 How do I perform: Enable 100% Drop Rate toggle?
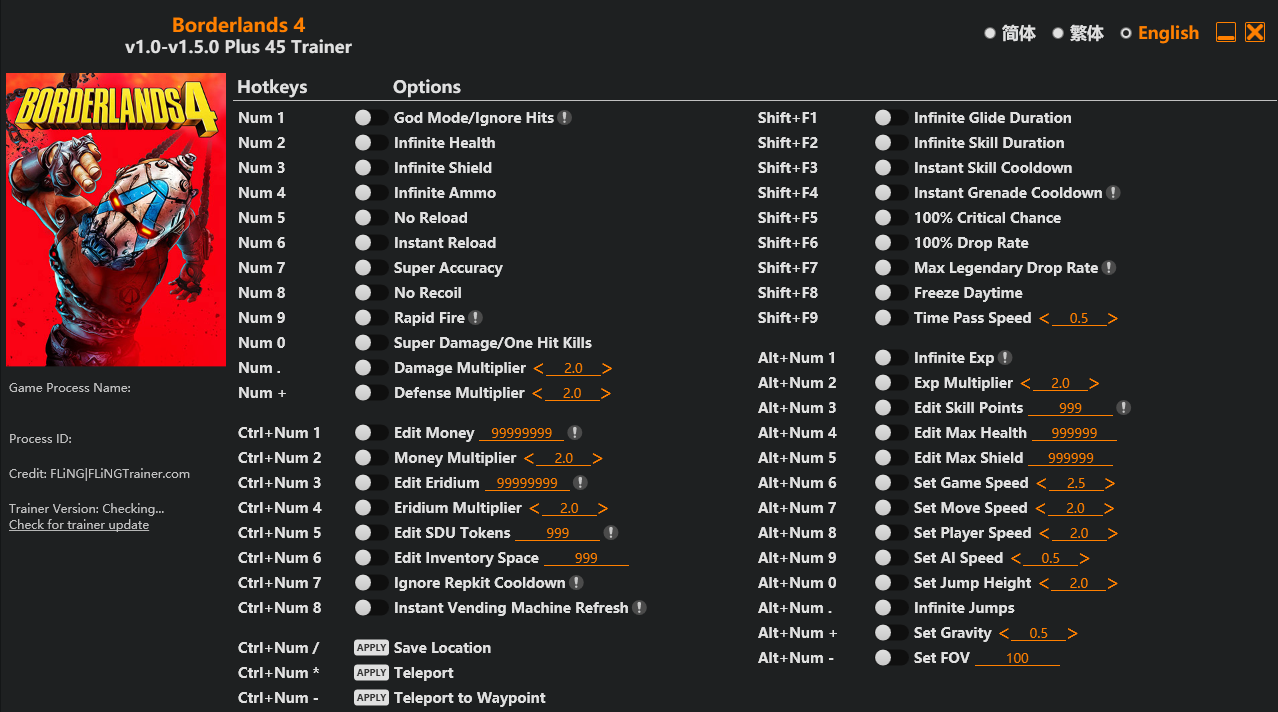tap(891, 243)
